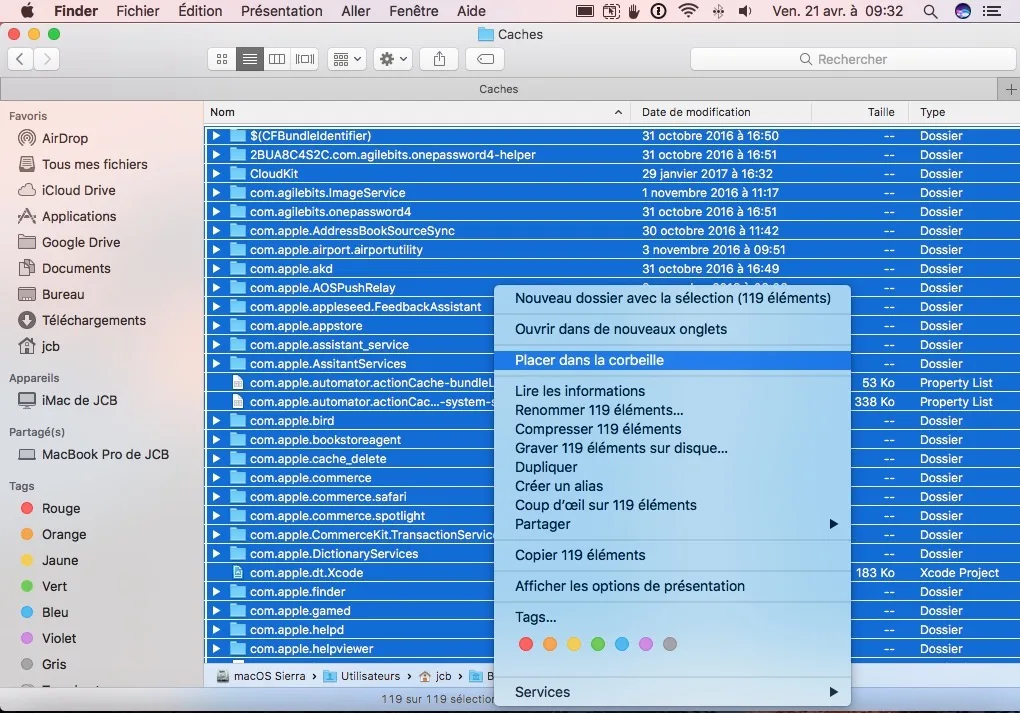Switch to column view in toolbar
Viewport: 1020px width, 713px height.
[277, 59]
